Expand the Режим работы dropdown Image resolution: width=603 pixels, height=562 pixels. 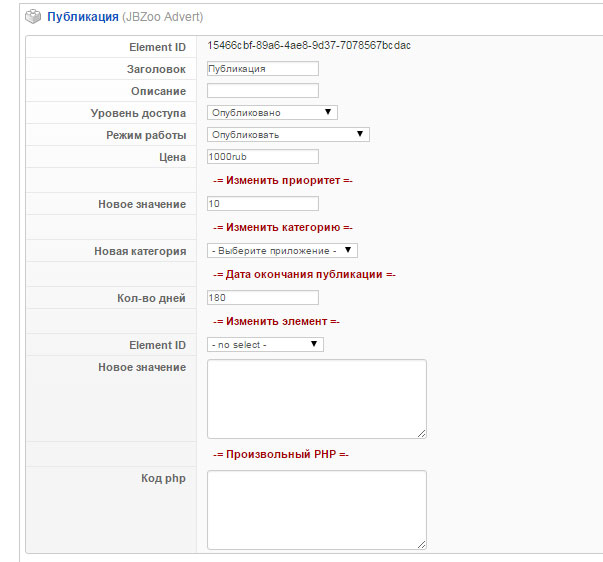[x=289, y=134]
